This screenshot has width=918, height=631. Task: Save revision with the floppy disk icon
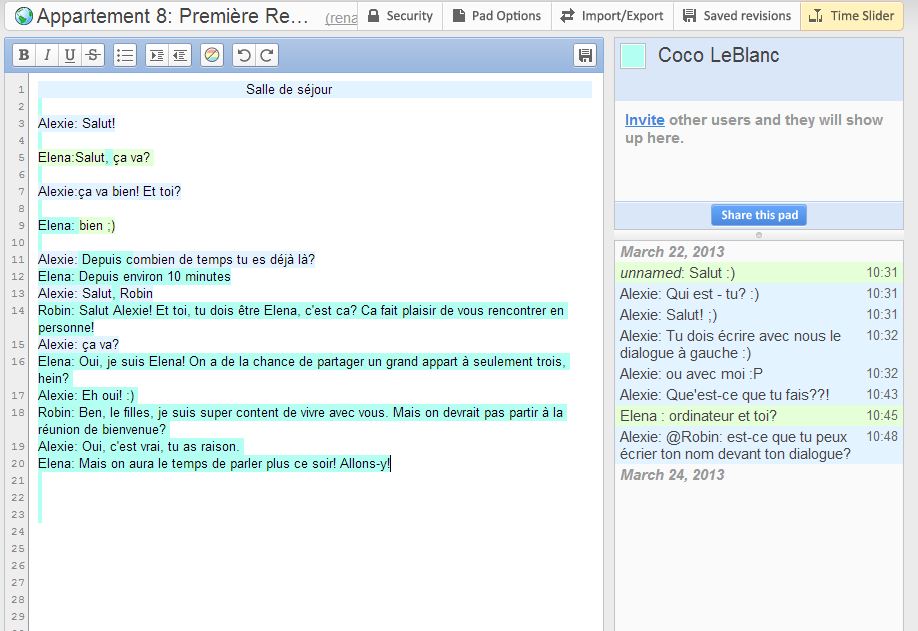point(585,56)
